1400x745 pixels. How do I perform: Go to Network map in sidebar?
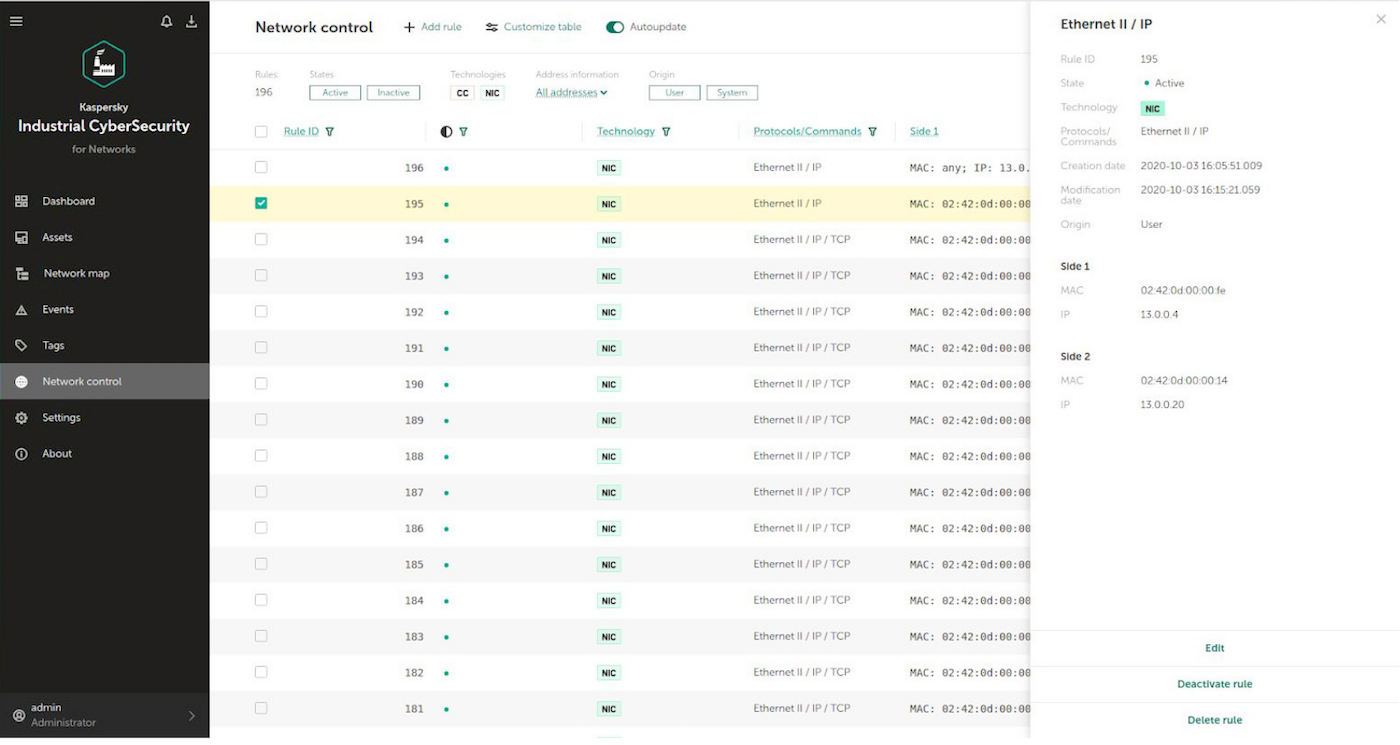[x=76, y=273]
